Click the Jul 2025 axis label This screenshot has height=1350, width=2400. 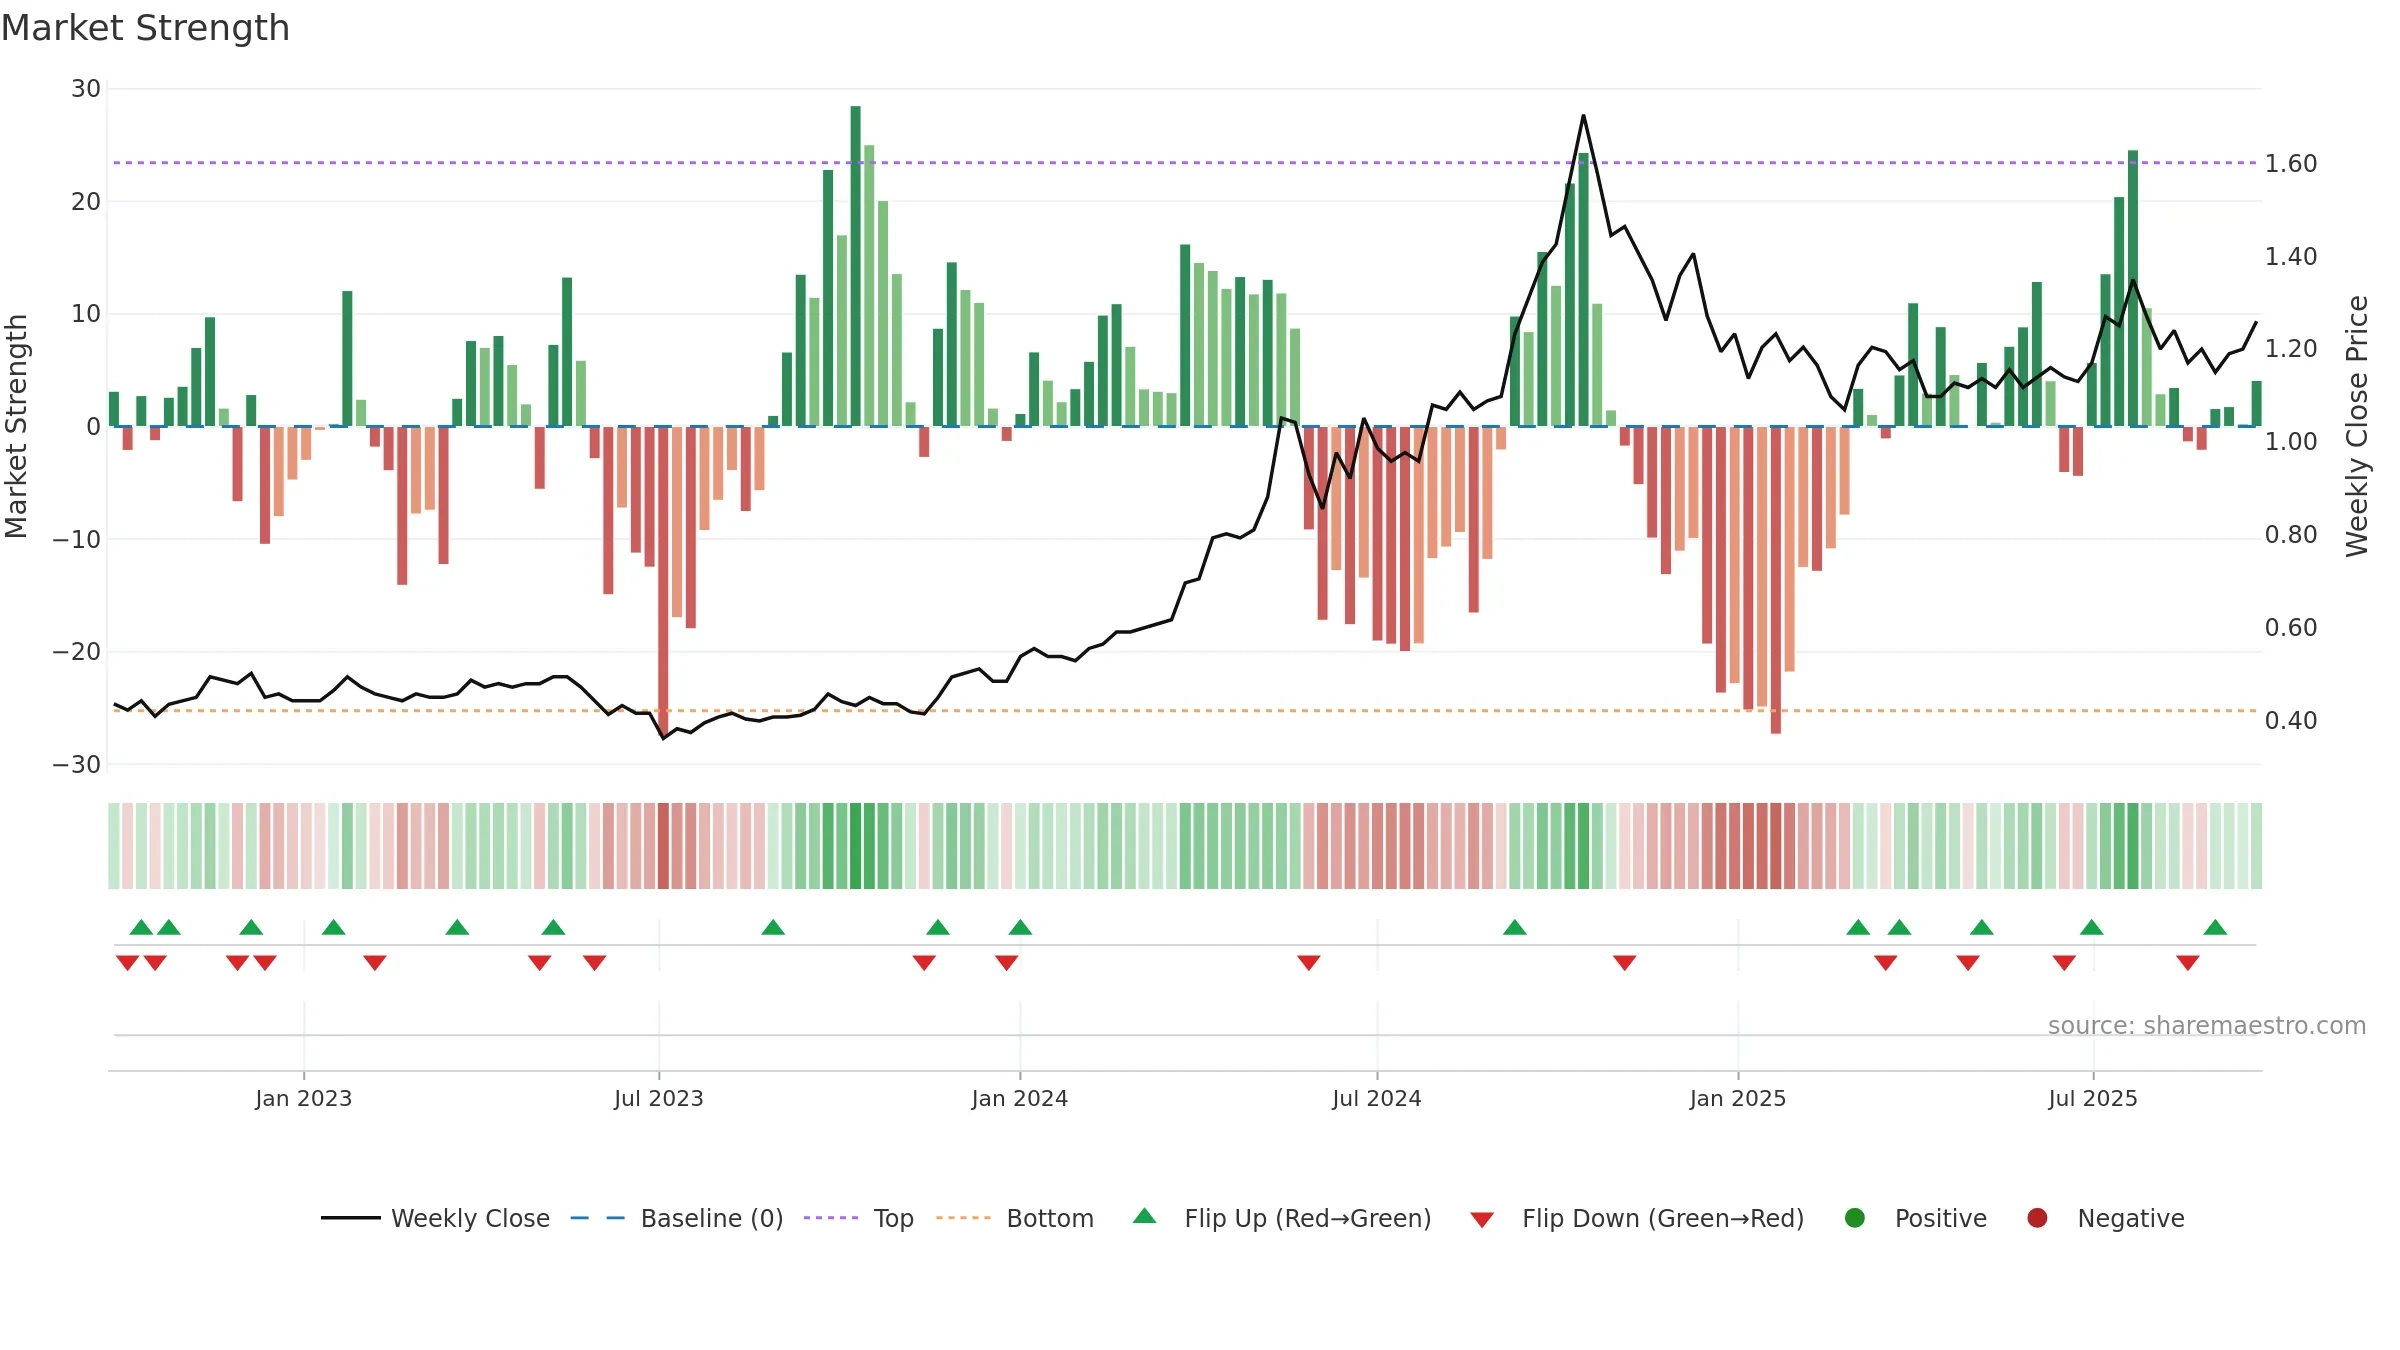coord(2093,1098)
